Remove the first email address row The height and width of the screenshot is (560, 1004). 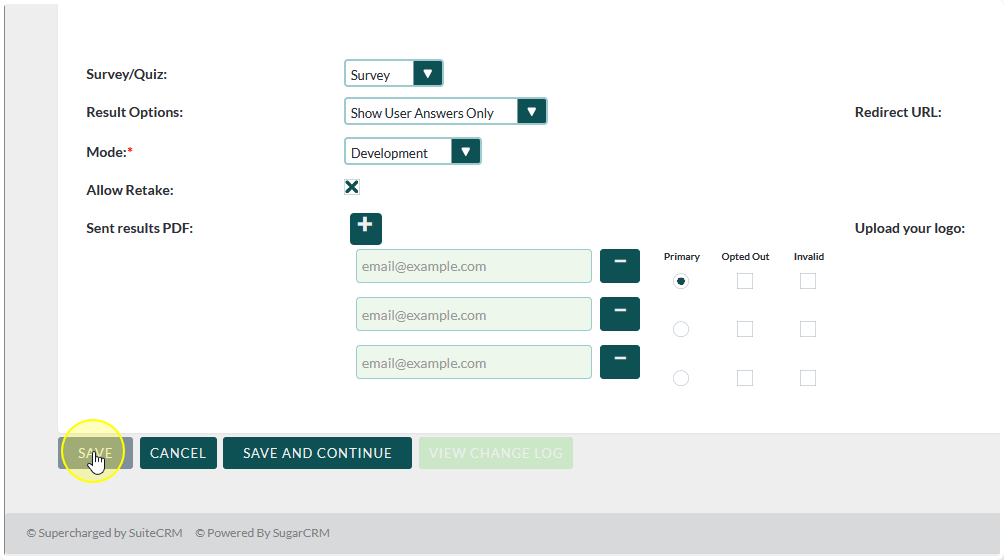(x=620, y=266)
